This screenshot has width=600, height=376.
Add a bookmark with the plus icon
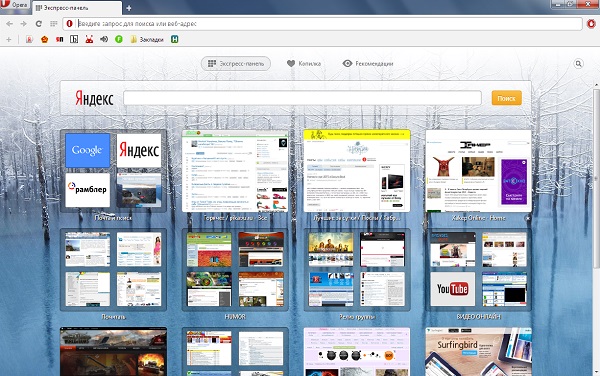pyautogui.click(x=9, y=39)
